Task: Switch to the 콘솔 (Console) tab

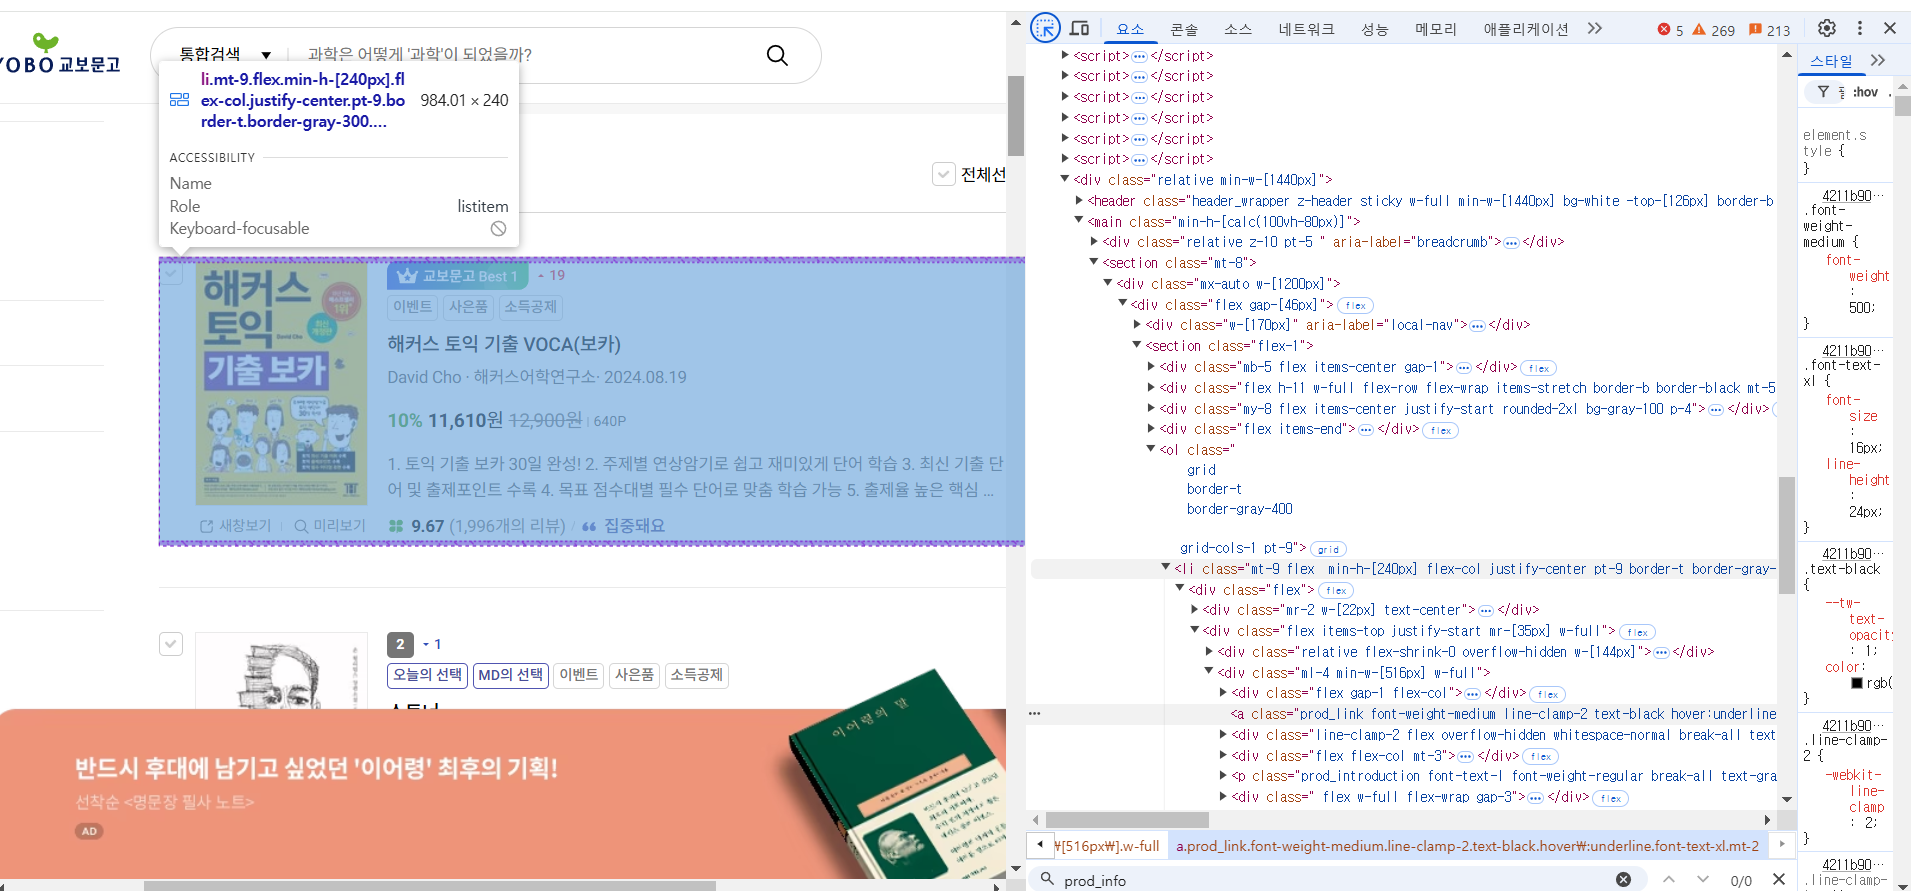Action: click(1184, 29)
